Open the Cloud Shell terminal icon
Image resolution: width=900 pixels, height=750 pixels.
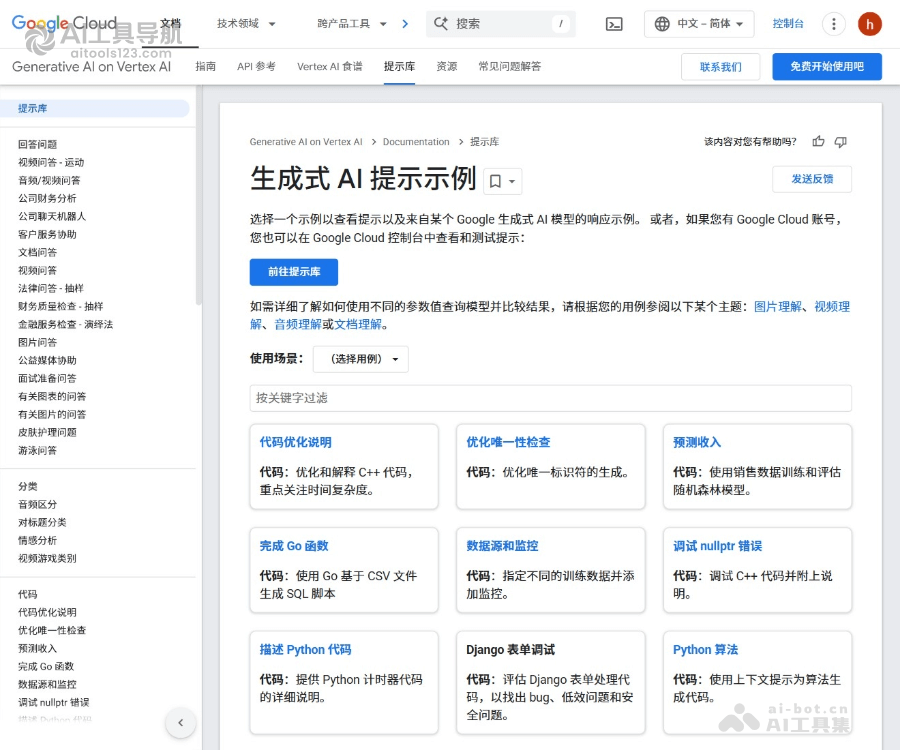click(x=614, y=24)
